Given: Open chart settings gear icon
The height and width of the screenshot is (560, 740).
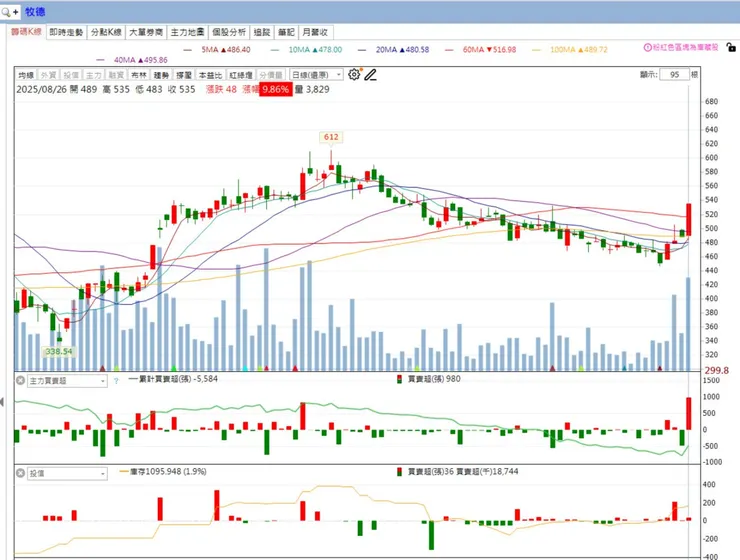Looking at the screenshot, I should click(354, 75).
